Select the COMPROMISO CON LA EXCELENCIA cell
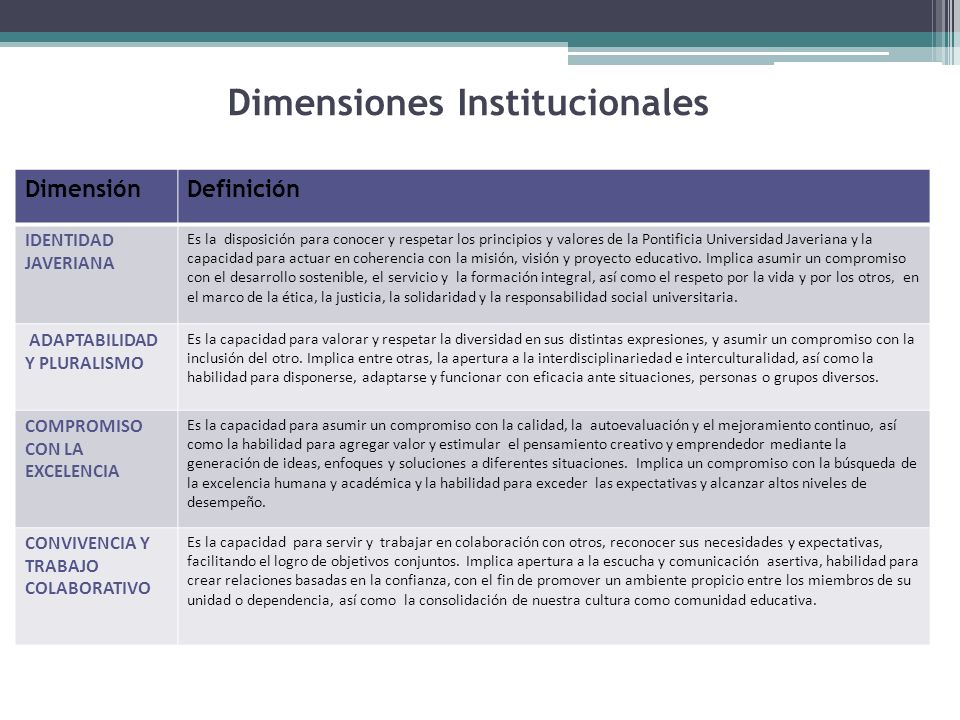The image size is (960, 720). click(97, 468)
